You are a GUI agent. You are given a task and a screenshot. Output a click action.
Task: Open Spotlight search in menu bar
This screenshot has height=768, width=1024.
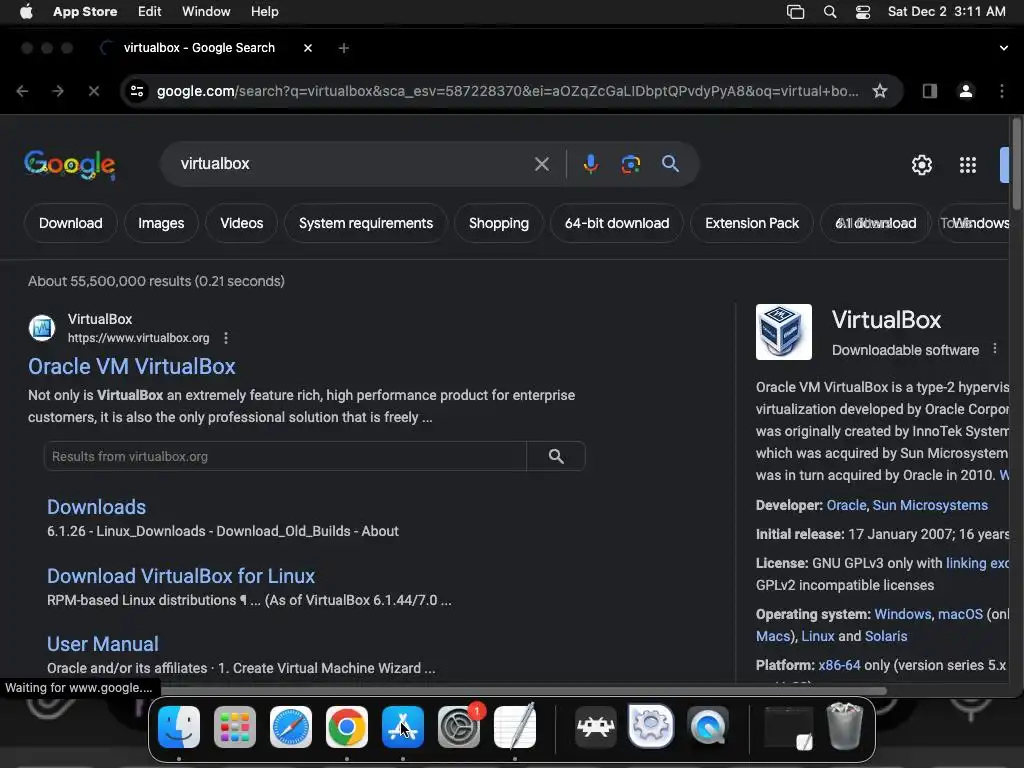[x=829, y=12]
